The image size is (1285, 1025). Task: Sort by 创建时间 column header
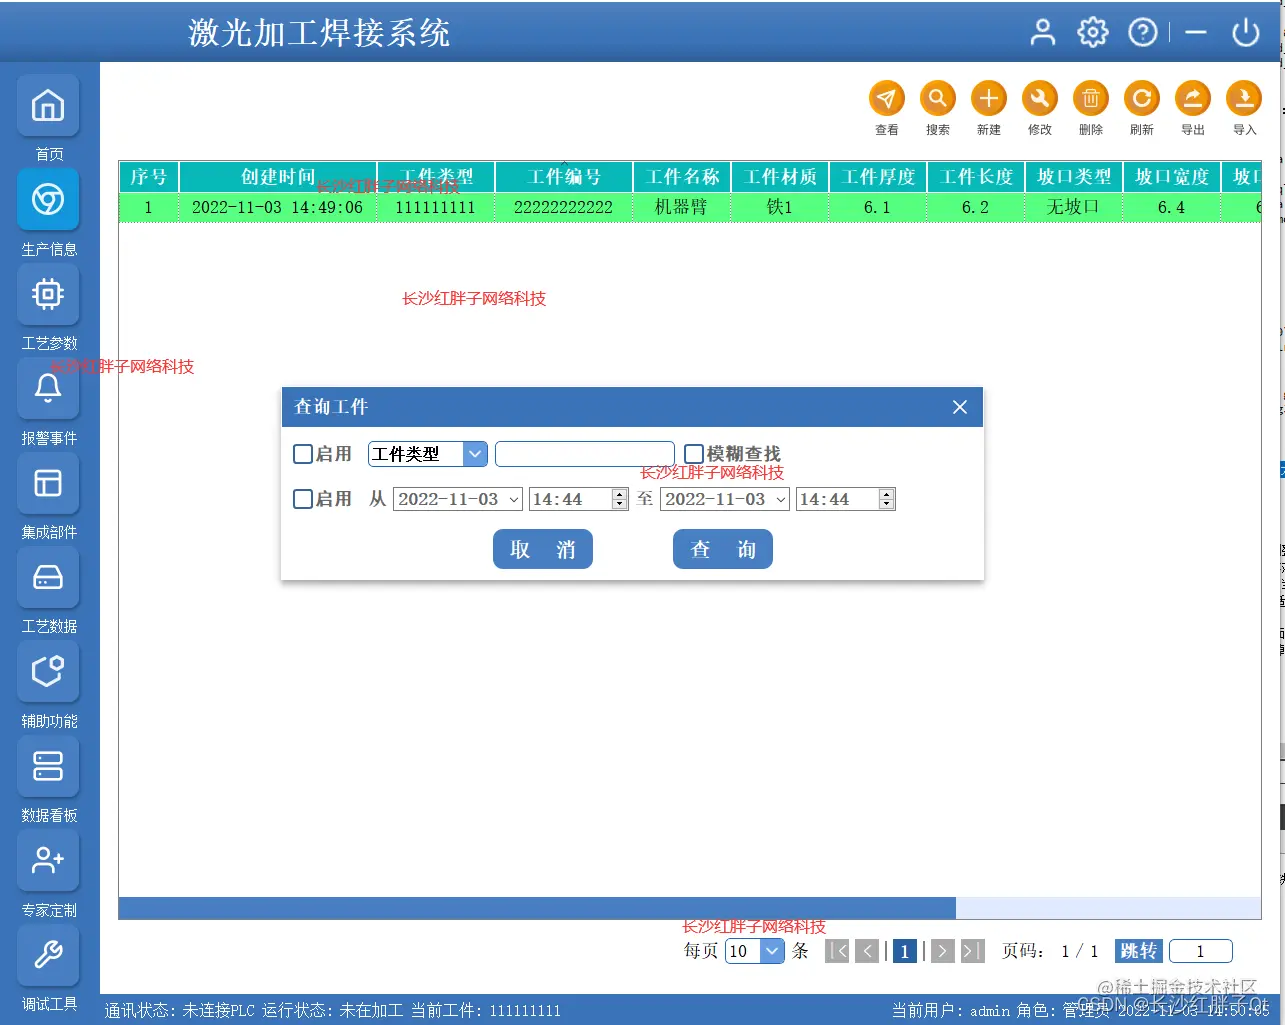(x=278, y=177)
